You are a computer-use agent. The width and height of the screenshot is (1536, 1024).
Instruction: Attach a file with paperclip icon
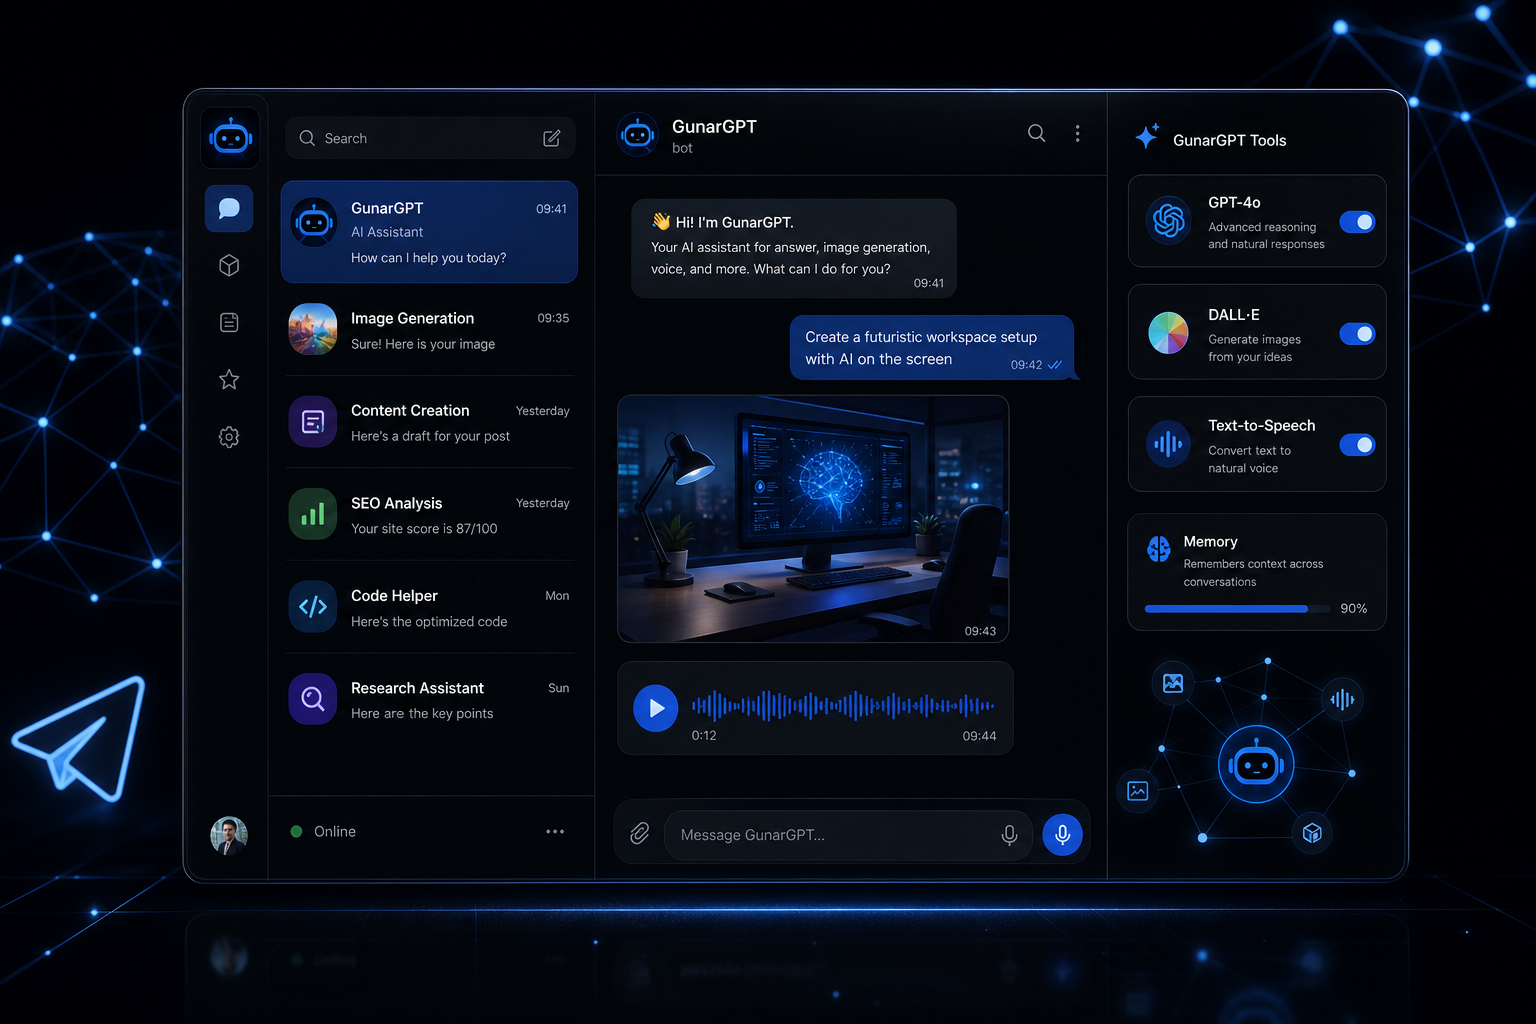coord(640,833)
